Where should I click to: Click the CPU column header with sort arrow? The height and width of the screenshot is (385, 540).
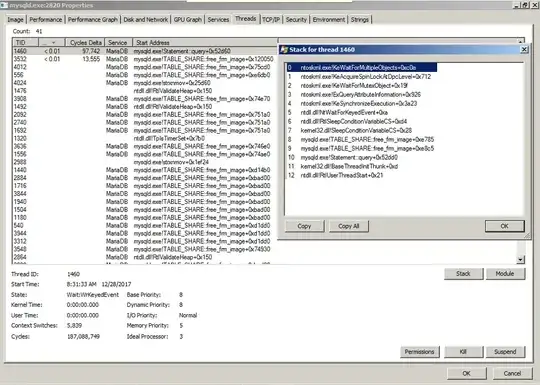tap(51, 43)
